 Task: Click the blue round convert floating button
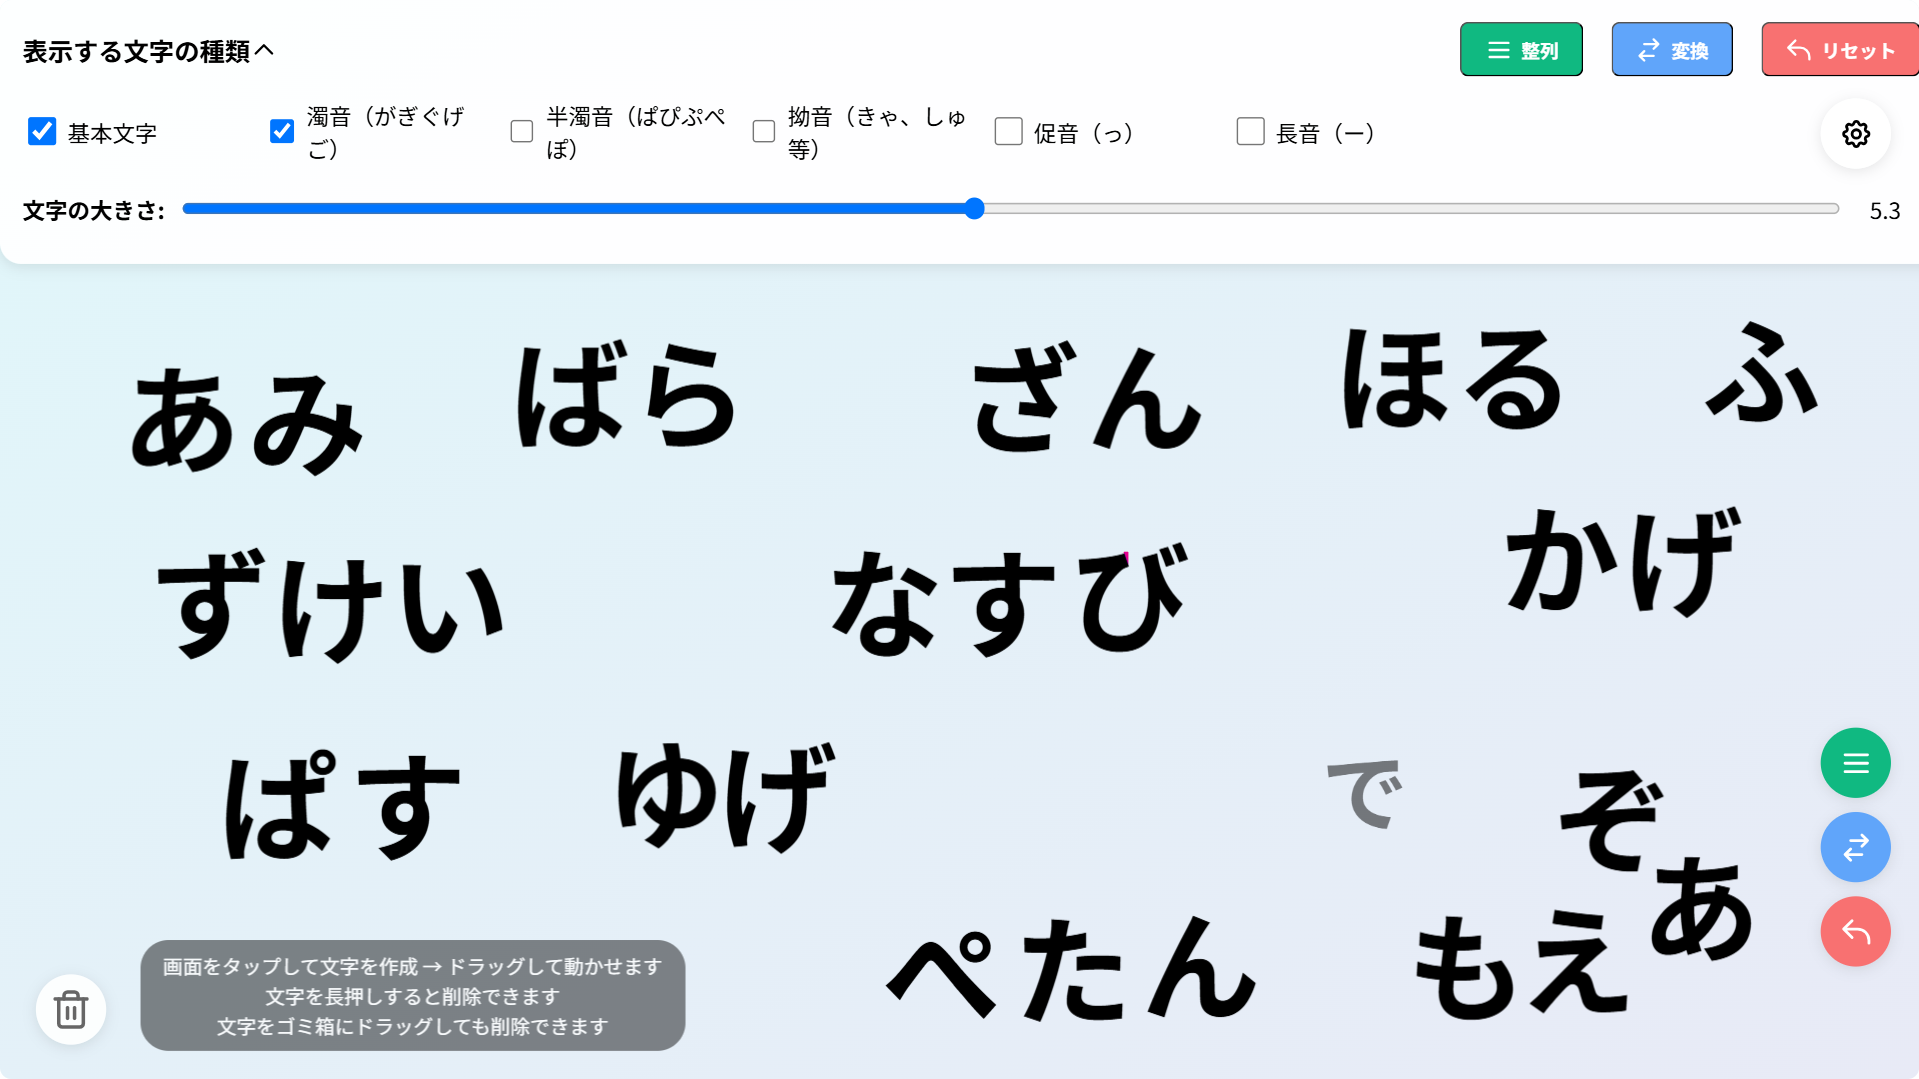[1855, 847]
